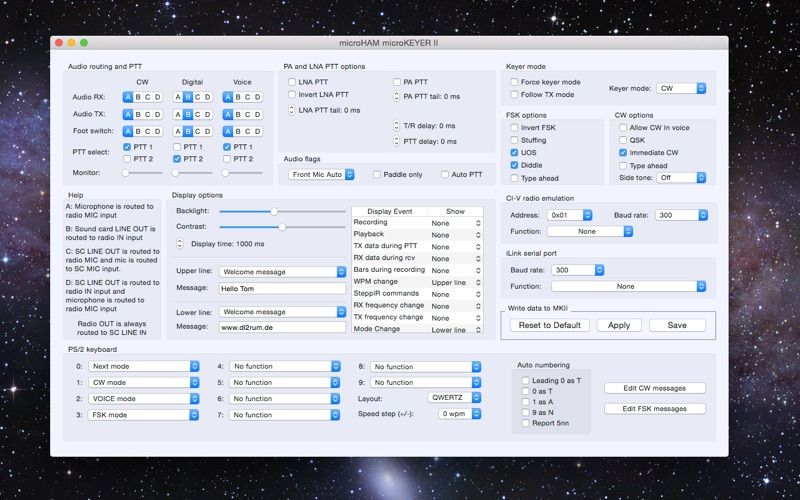Select D for Voice Audio TX
Image resolution: width=800 pixels, height=500 pixels.
tap(258, 114)
